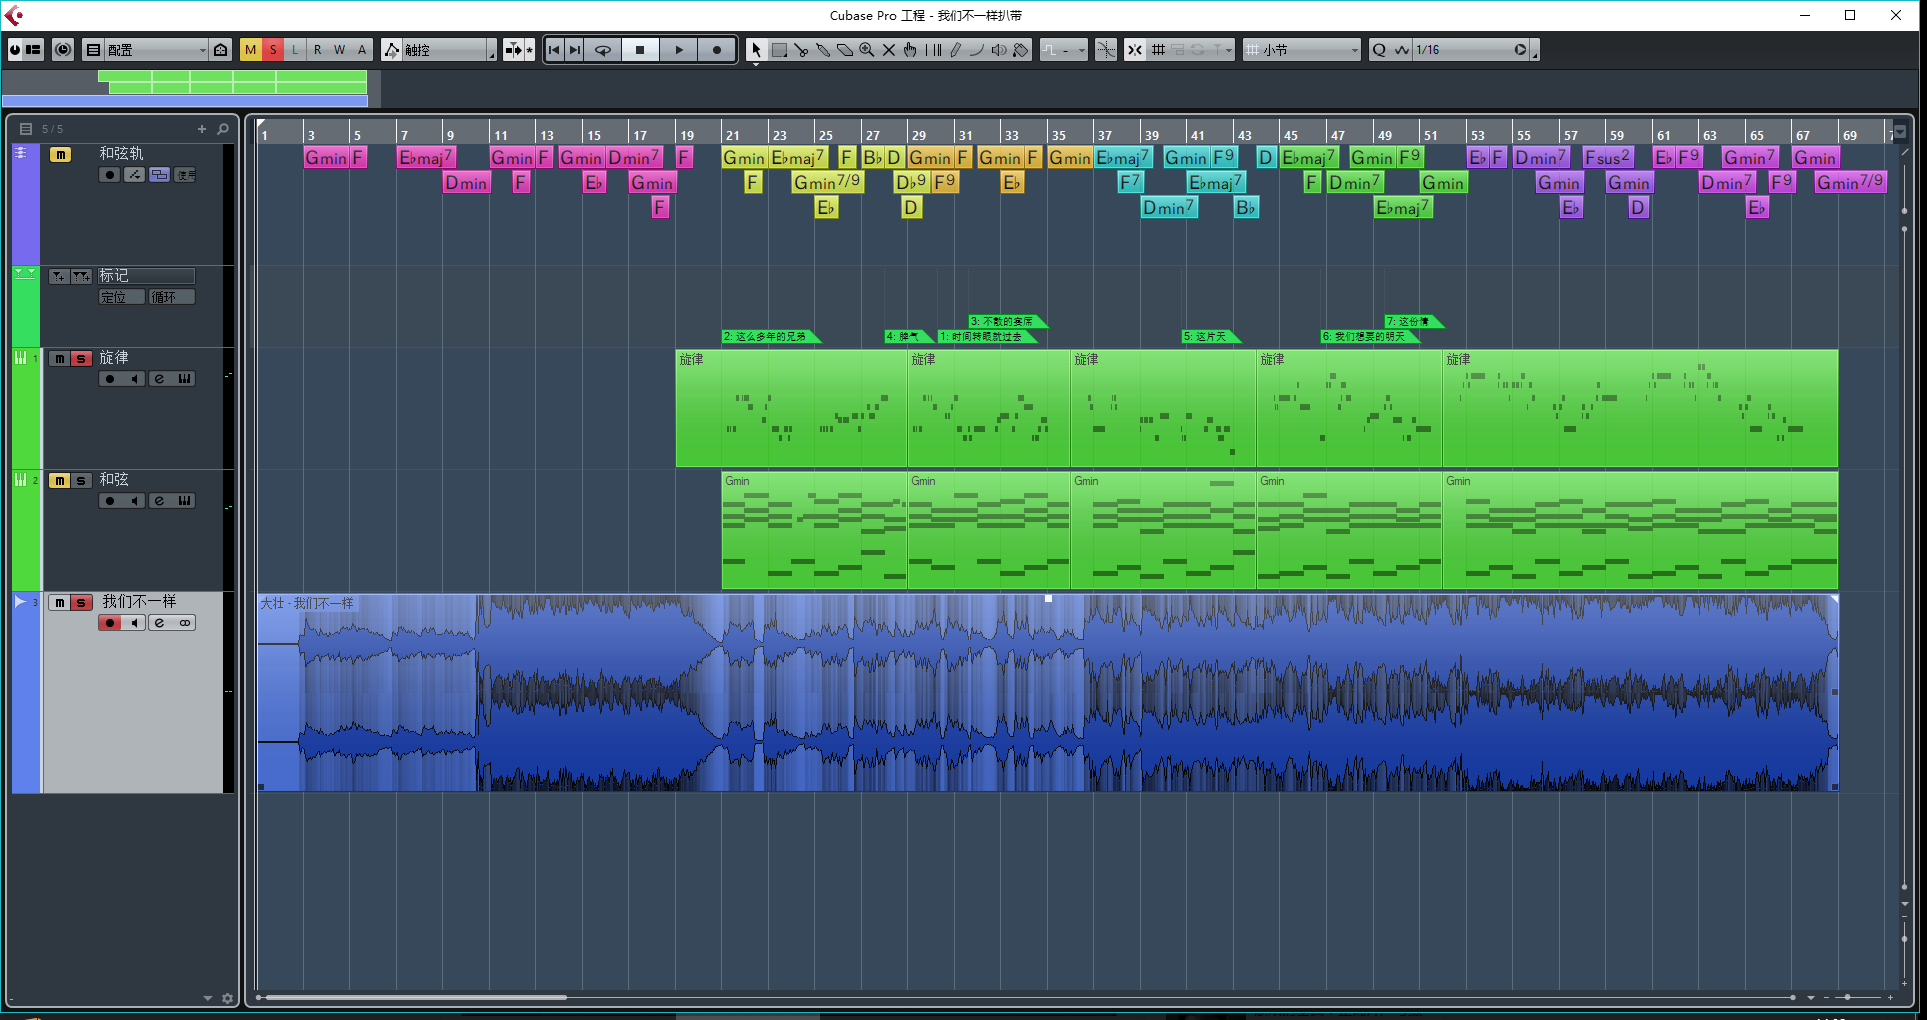This screenshot has width=1927, height=1020.
Task: Toggle Snap to Zero Crossing
Action: [x=1106, y=49]
